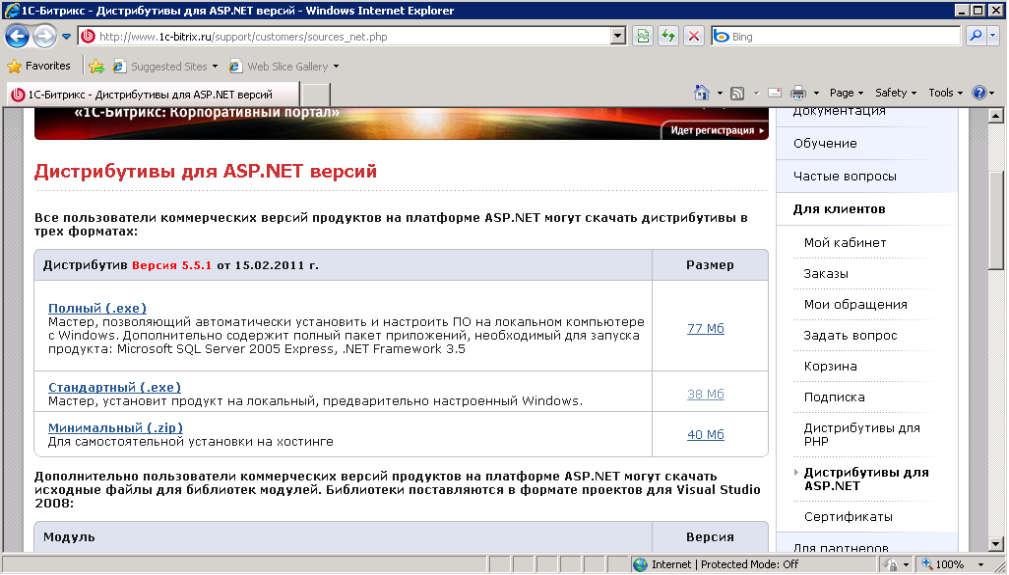The image size is (1009, 575).
Task: Click the browser Back arrow button
Action: (x=17, y=36)
